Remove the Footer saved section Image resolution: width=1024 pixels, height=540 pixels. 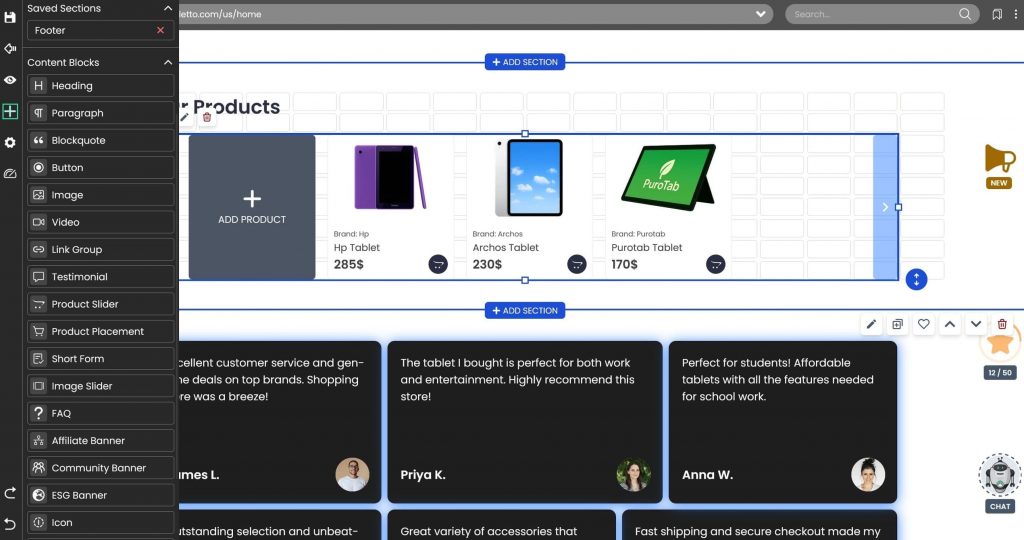[161, 30]
